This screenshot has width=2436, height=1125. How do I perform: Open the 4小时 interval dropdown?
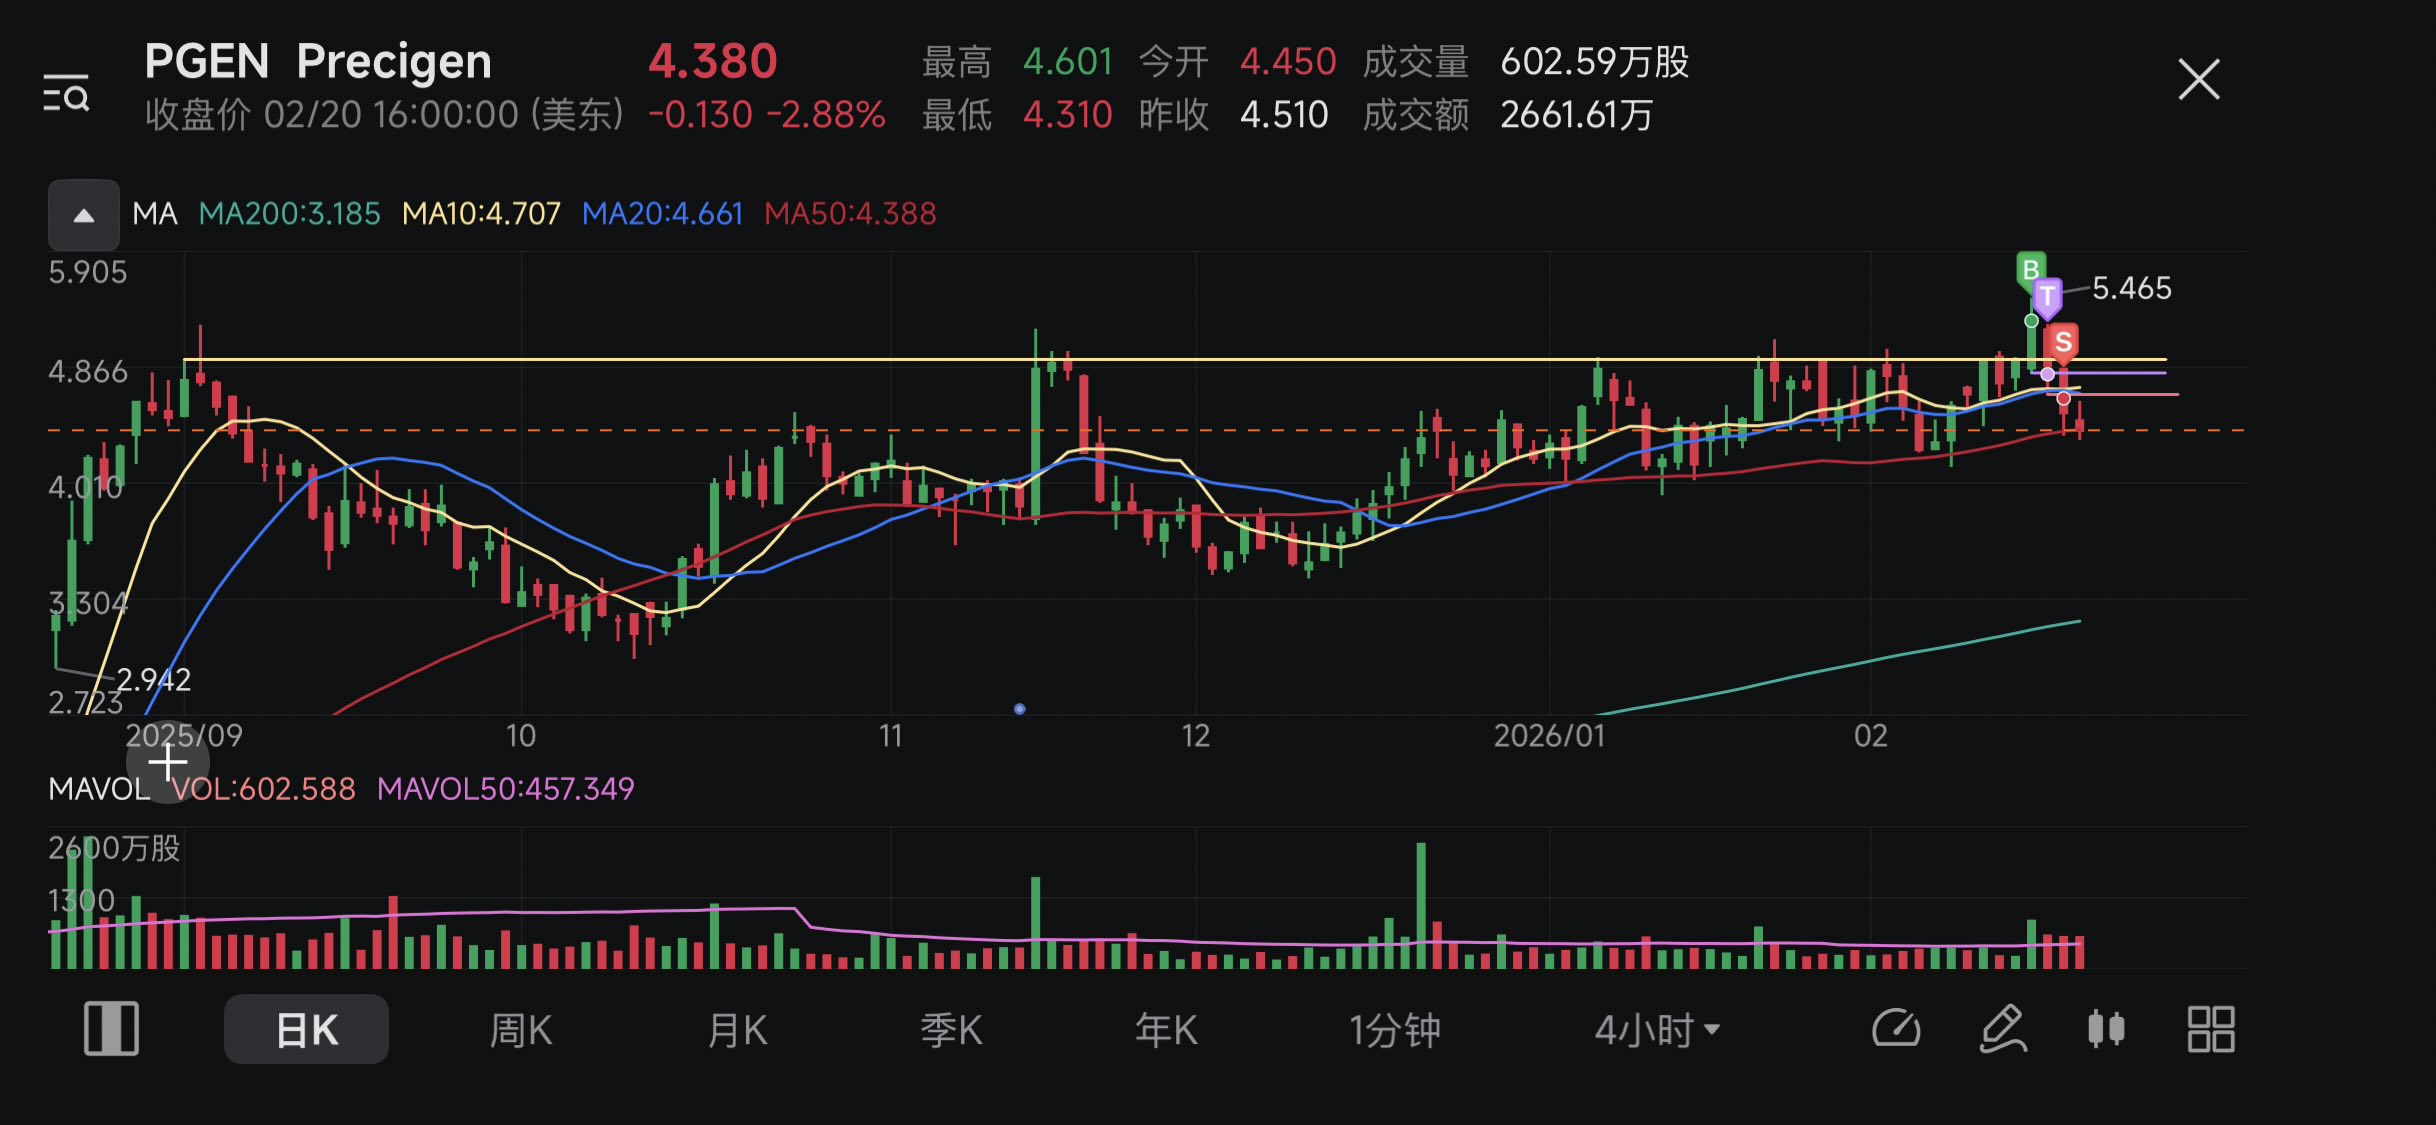[x=1657, y=1030]
